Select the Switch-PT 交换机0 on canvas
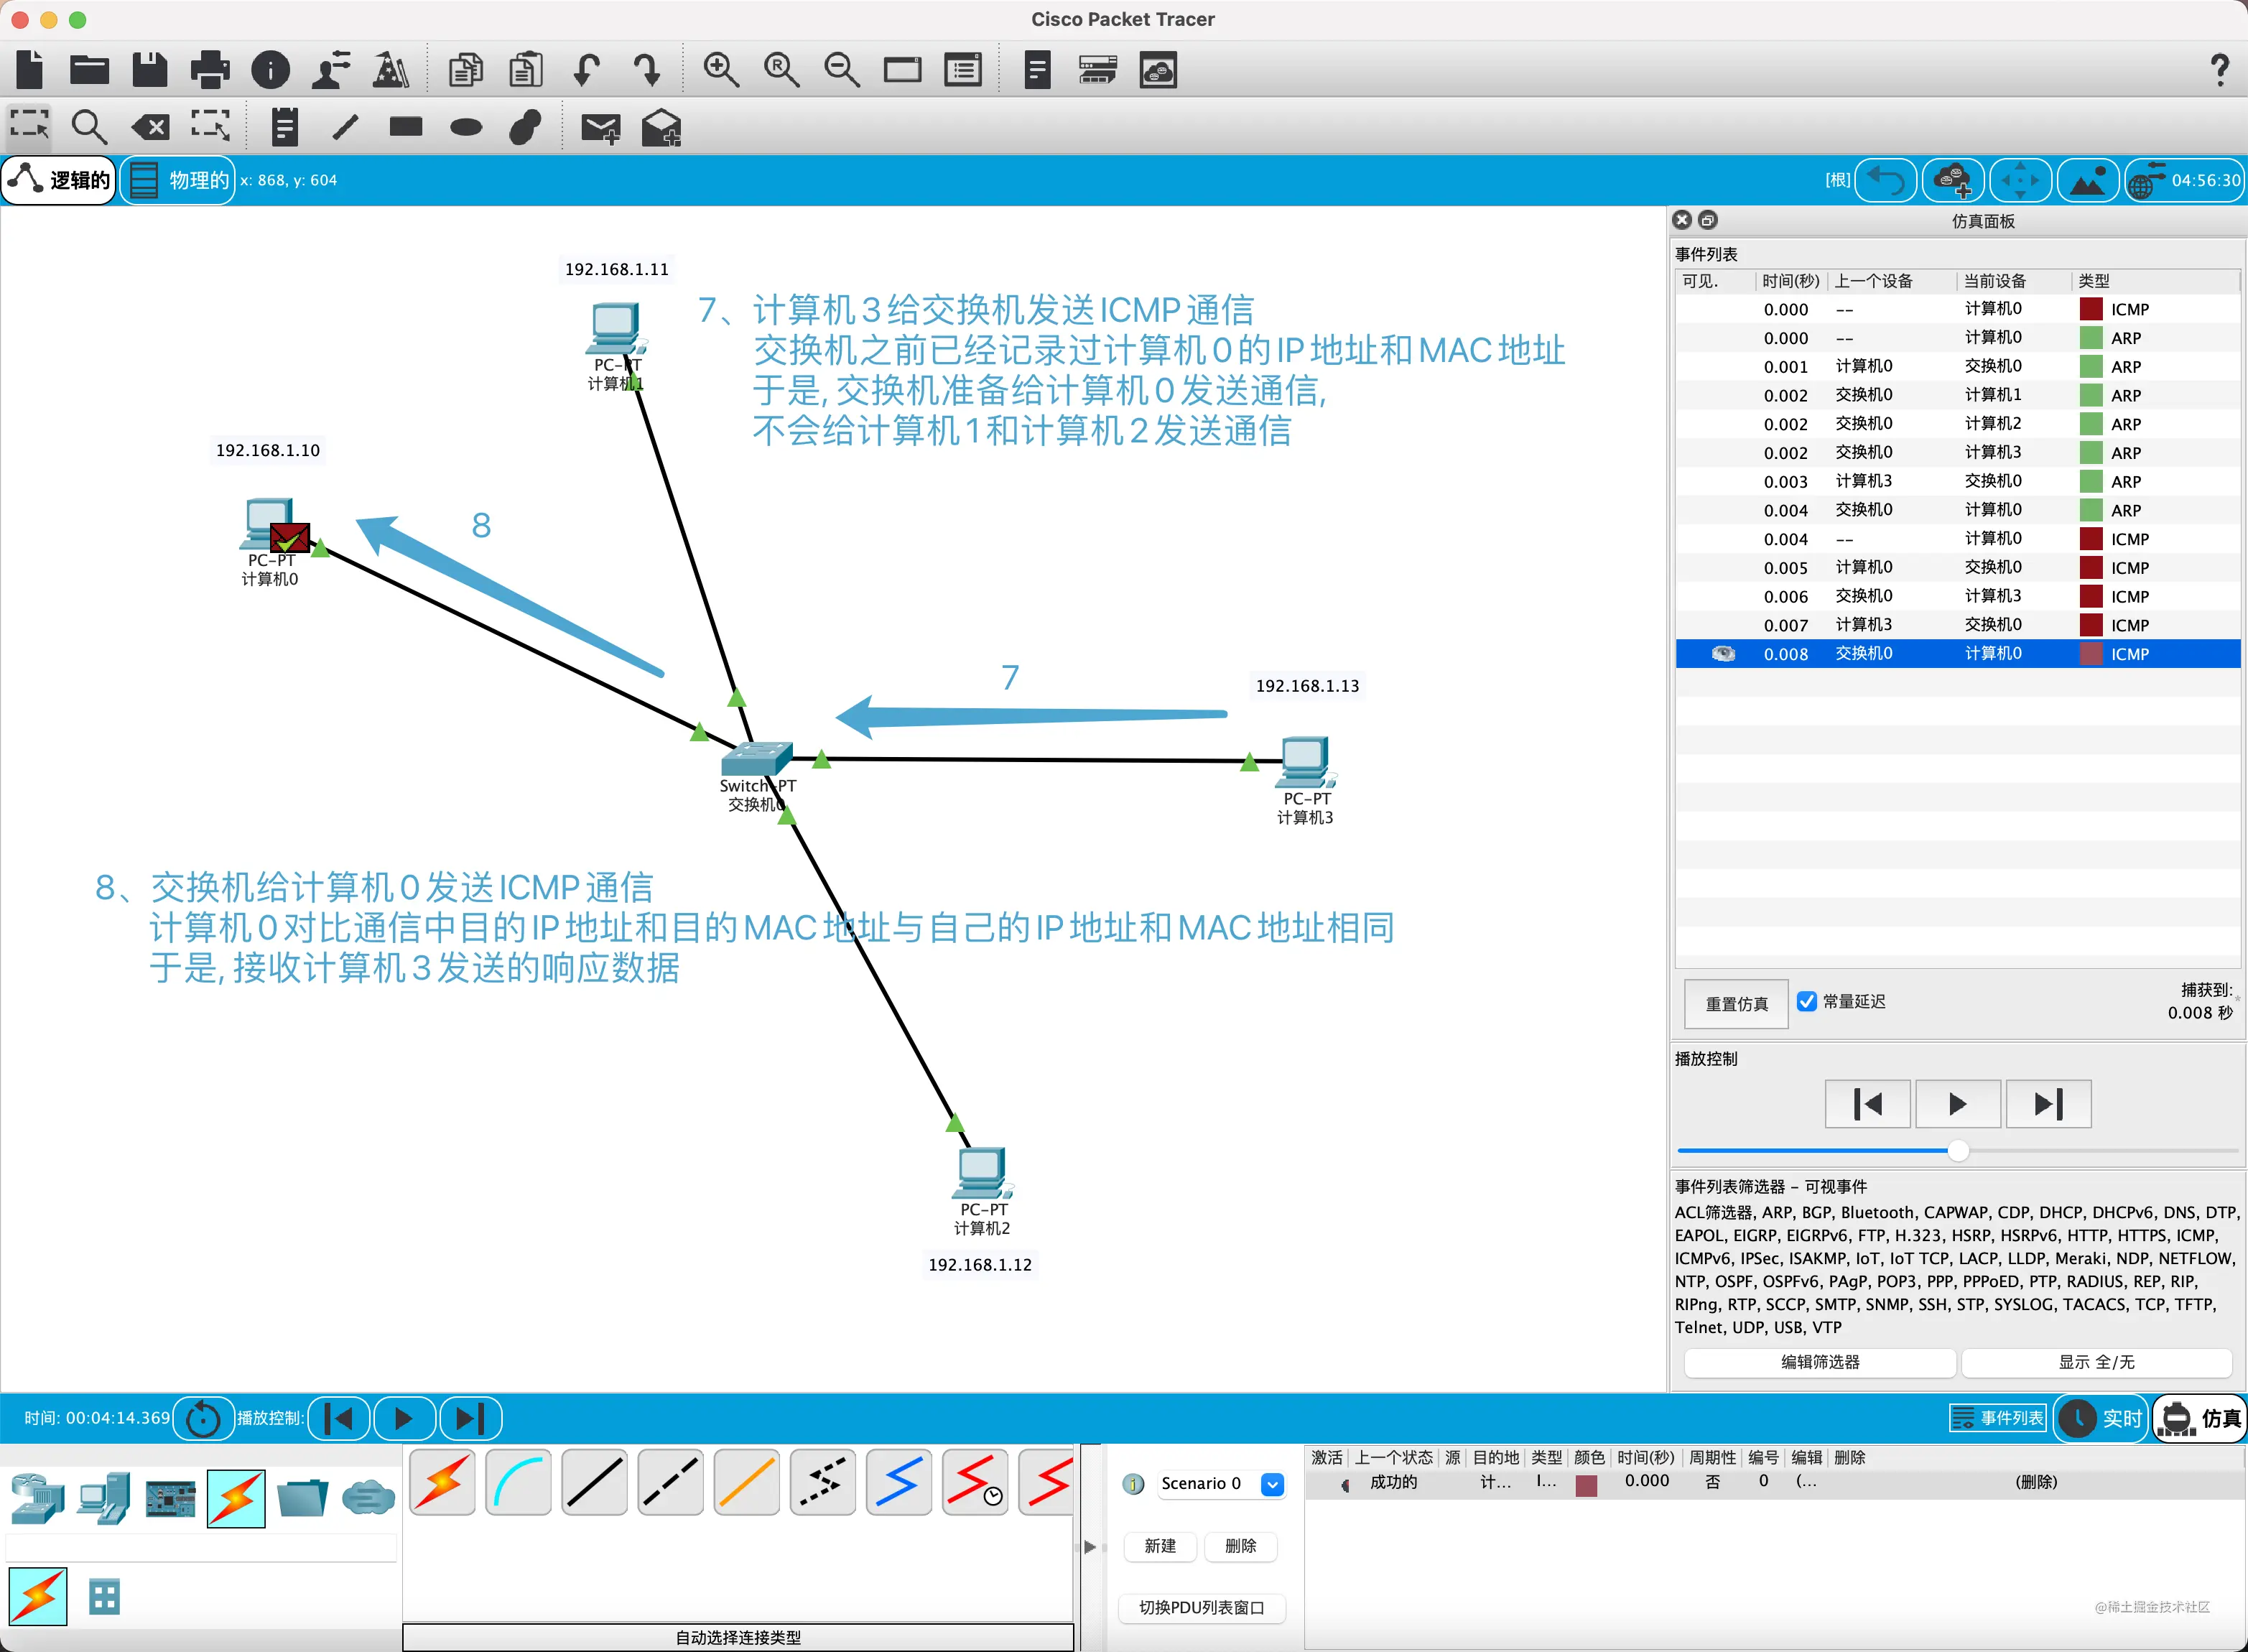Image resolution: width=2248 pixels, height=1652 pixels. pyautogui.click(x=757, y=759)
